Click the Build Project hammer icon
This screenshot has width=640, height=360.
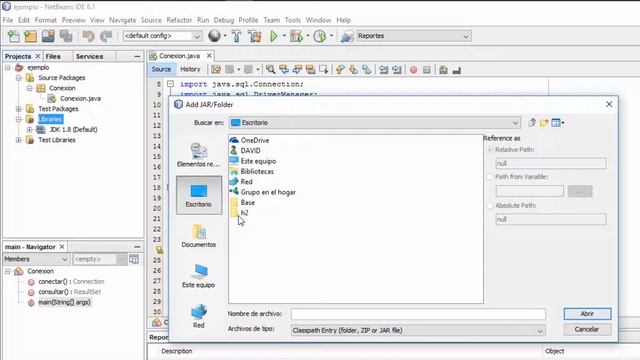pyautogui.click(x=236, y=36)
